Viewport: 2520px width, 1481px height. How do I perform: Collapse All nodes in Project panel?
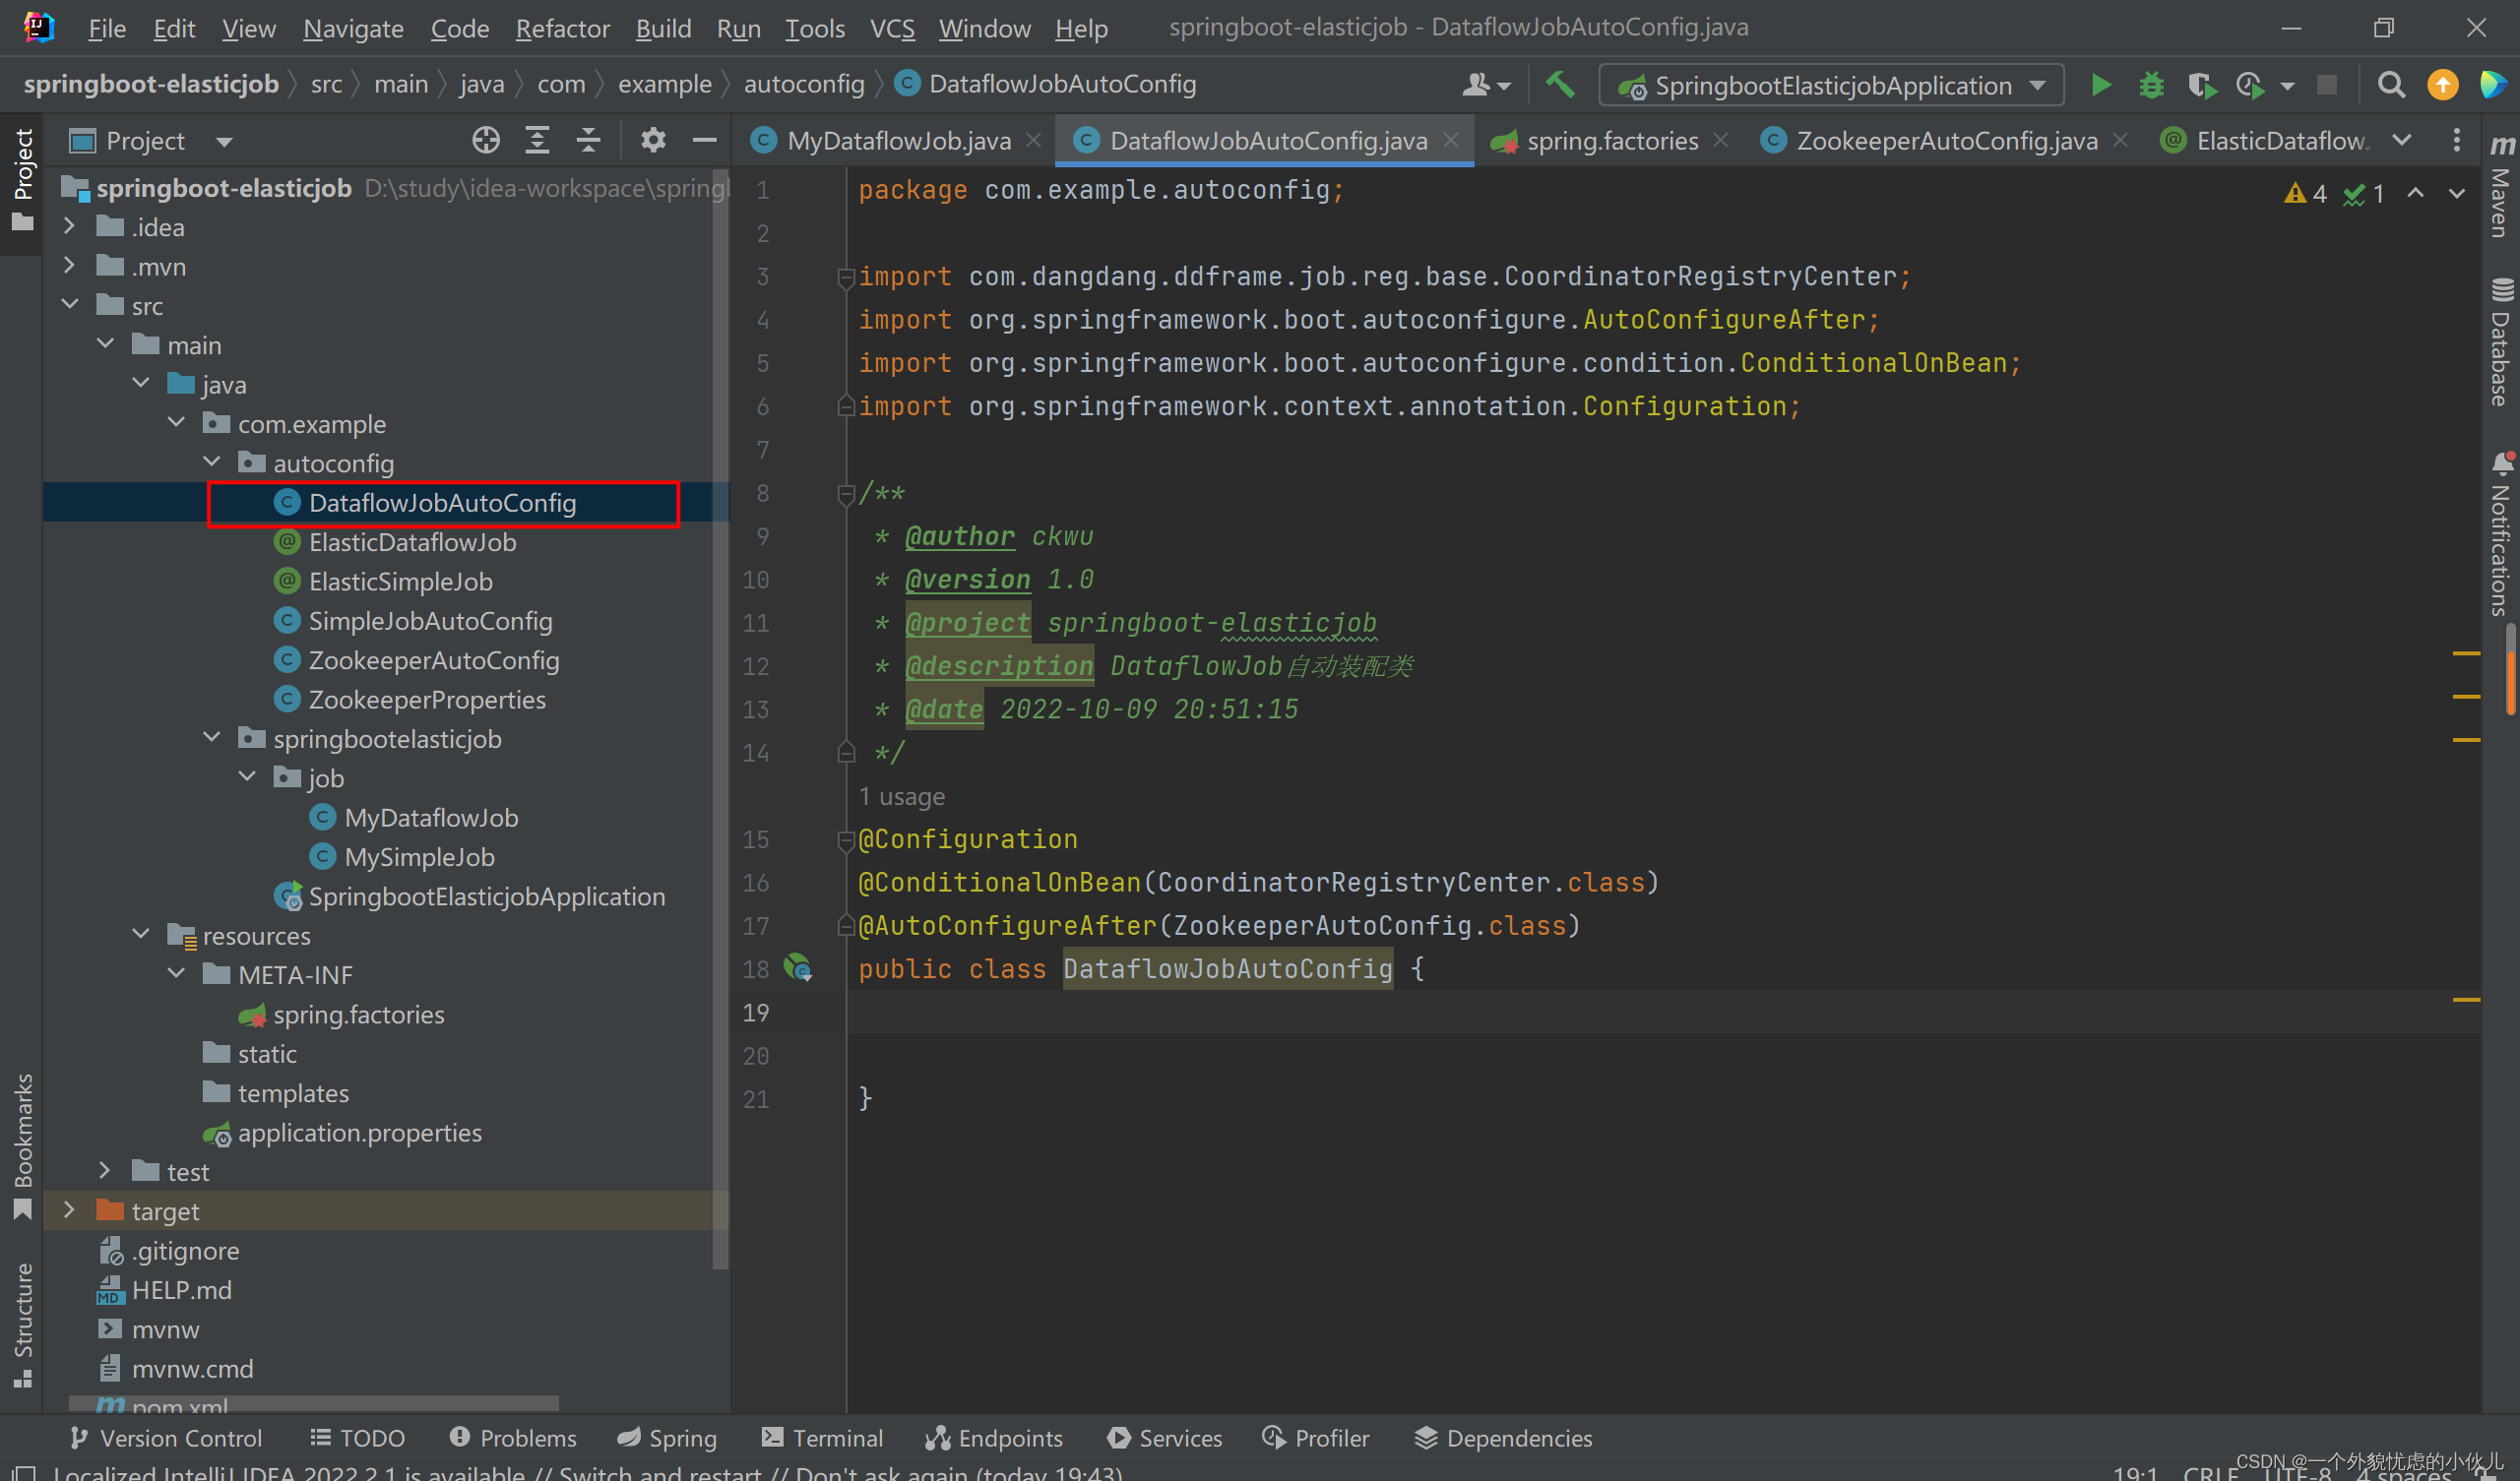point(588,140)
